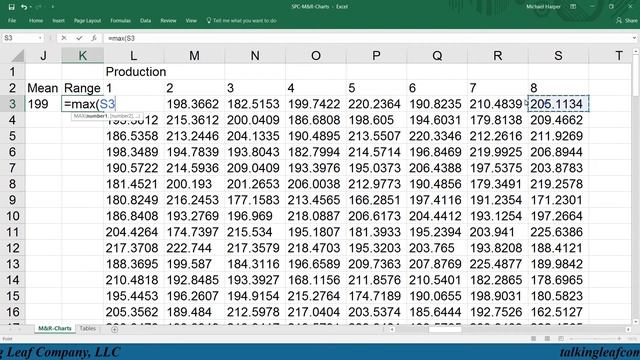Click the Mean header cell
Screen dimensions: 640x360
pyautogui.click(x=42, y=88)
